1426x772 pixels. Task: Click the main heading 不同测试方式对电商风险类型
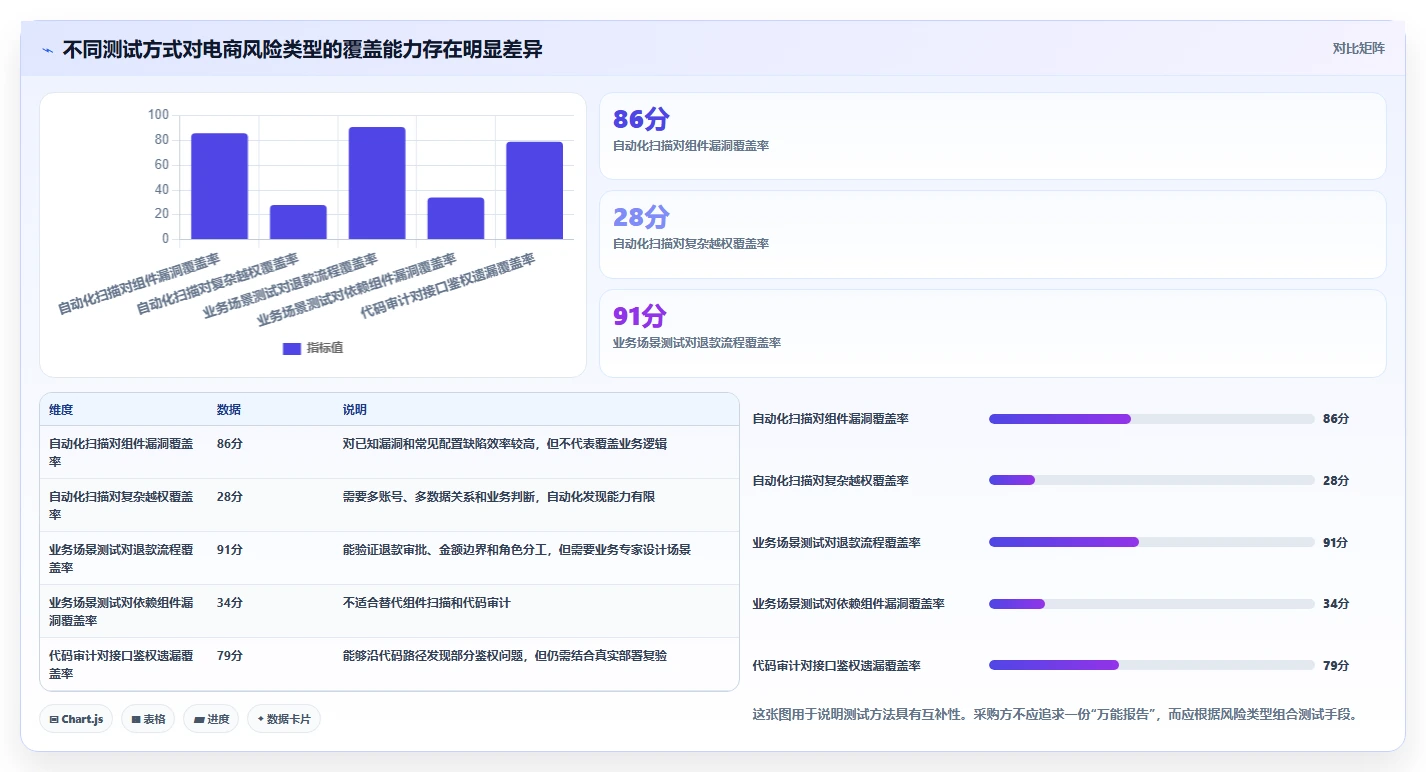pos(303,49)
